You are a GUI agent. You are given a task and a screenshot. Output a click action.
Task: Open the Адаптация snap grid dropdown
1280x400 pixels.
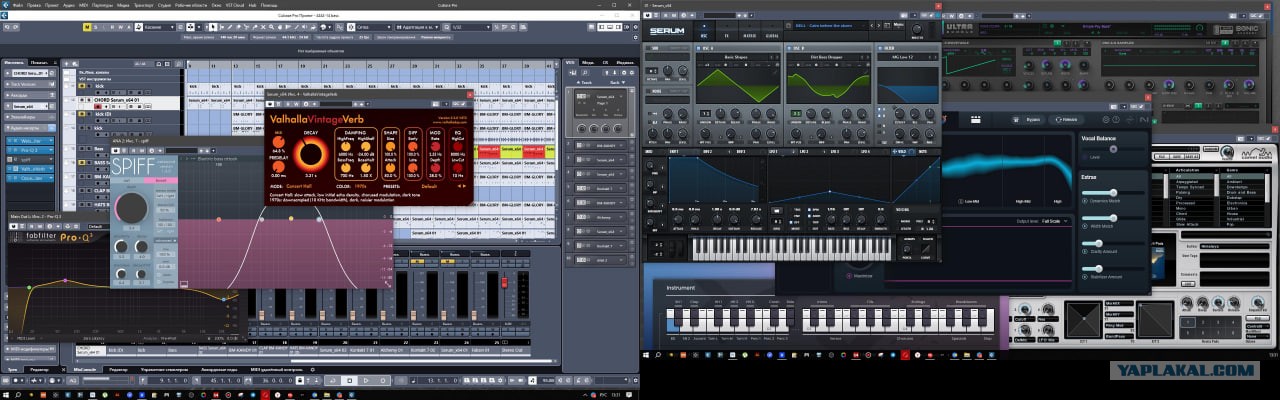pyautogui.click(x=419, y=27)
